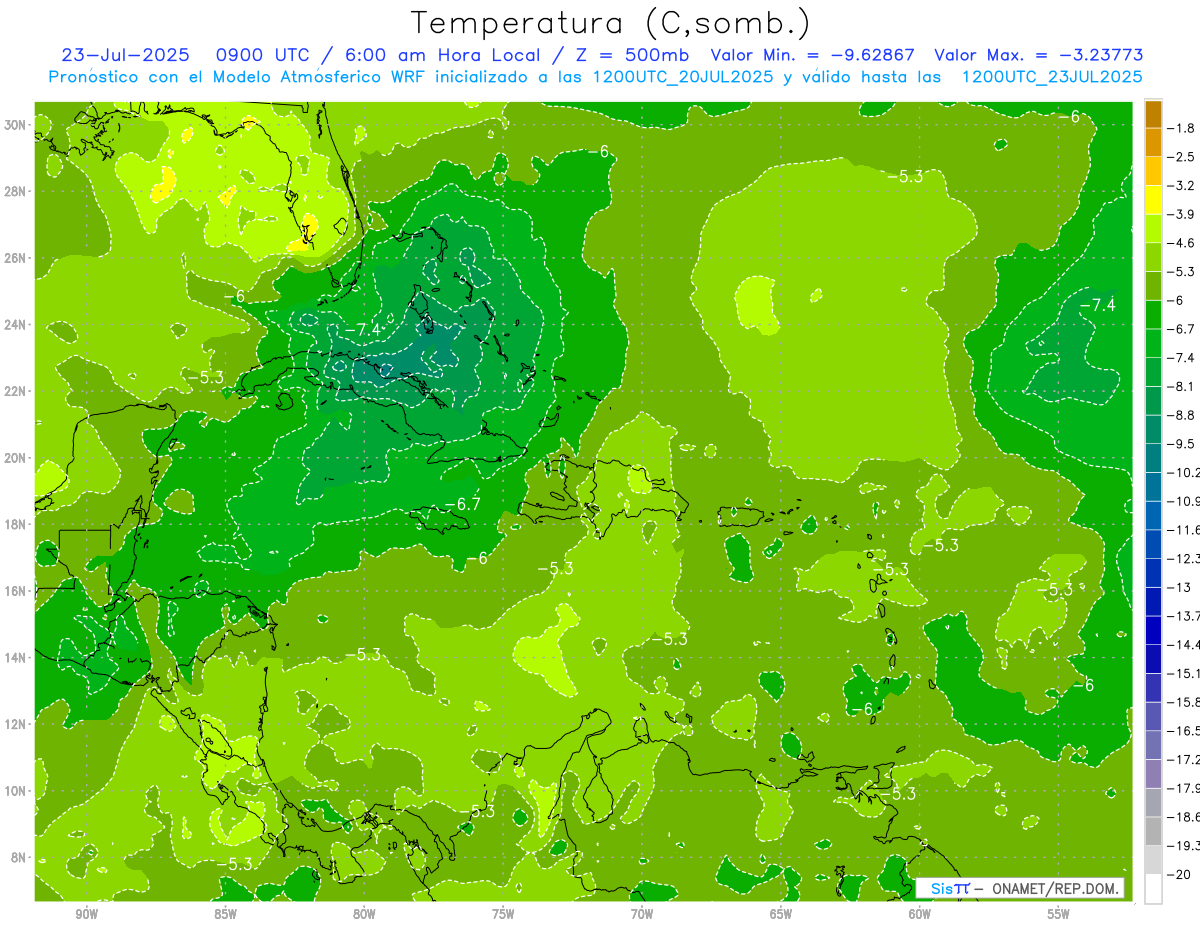Click the 'Valor Min. = -9.62867' value

click(812, 55)
